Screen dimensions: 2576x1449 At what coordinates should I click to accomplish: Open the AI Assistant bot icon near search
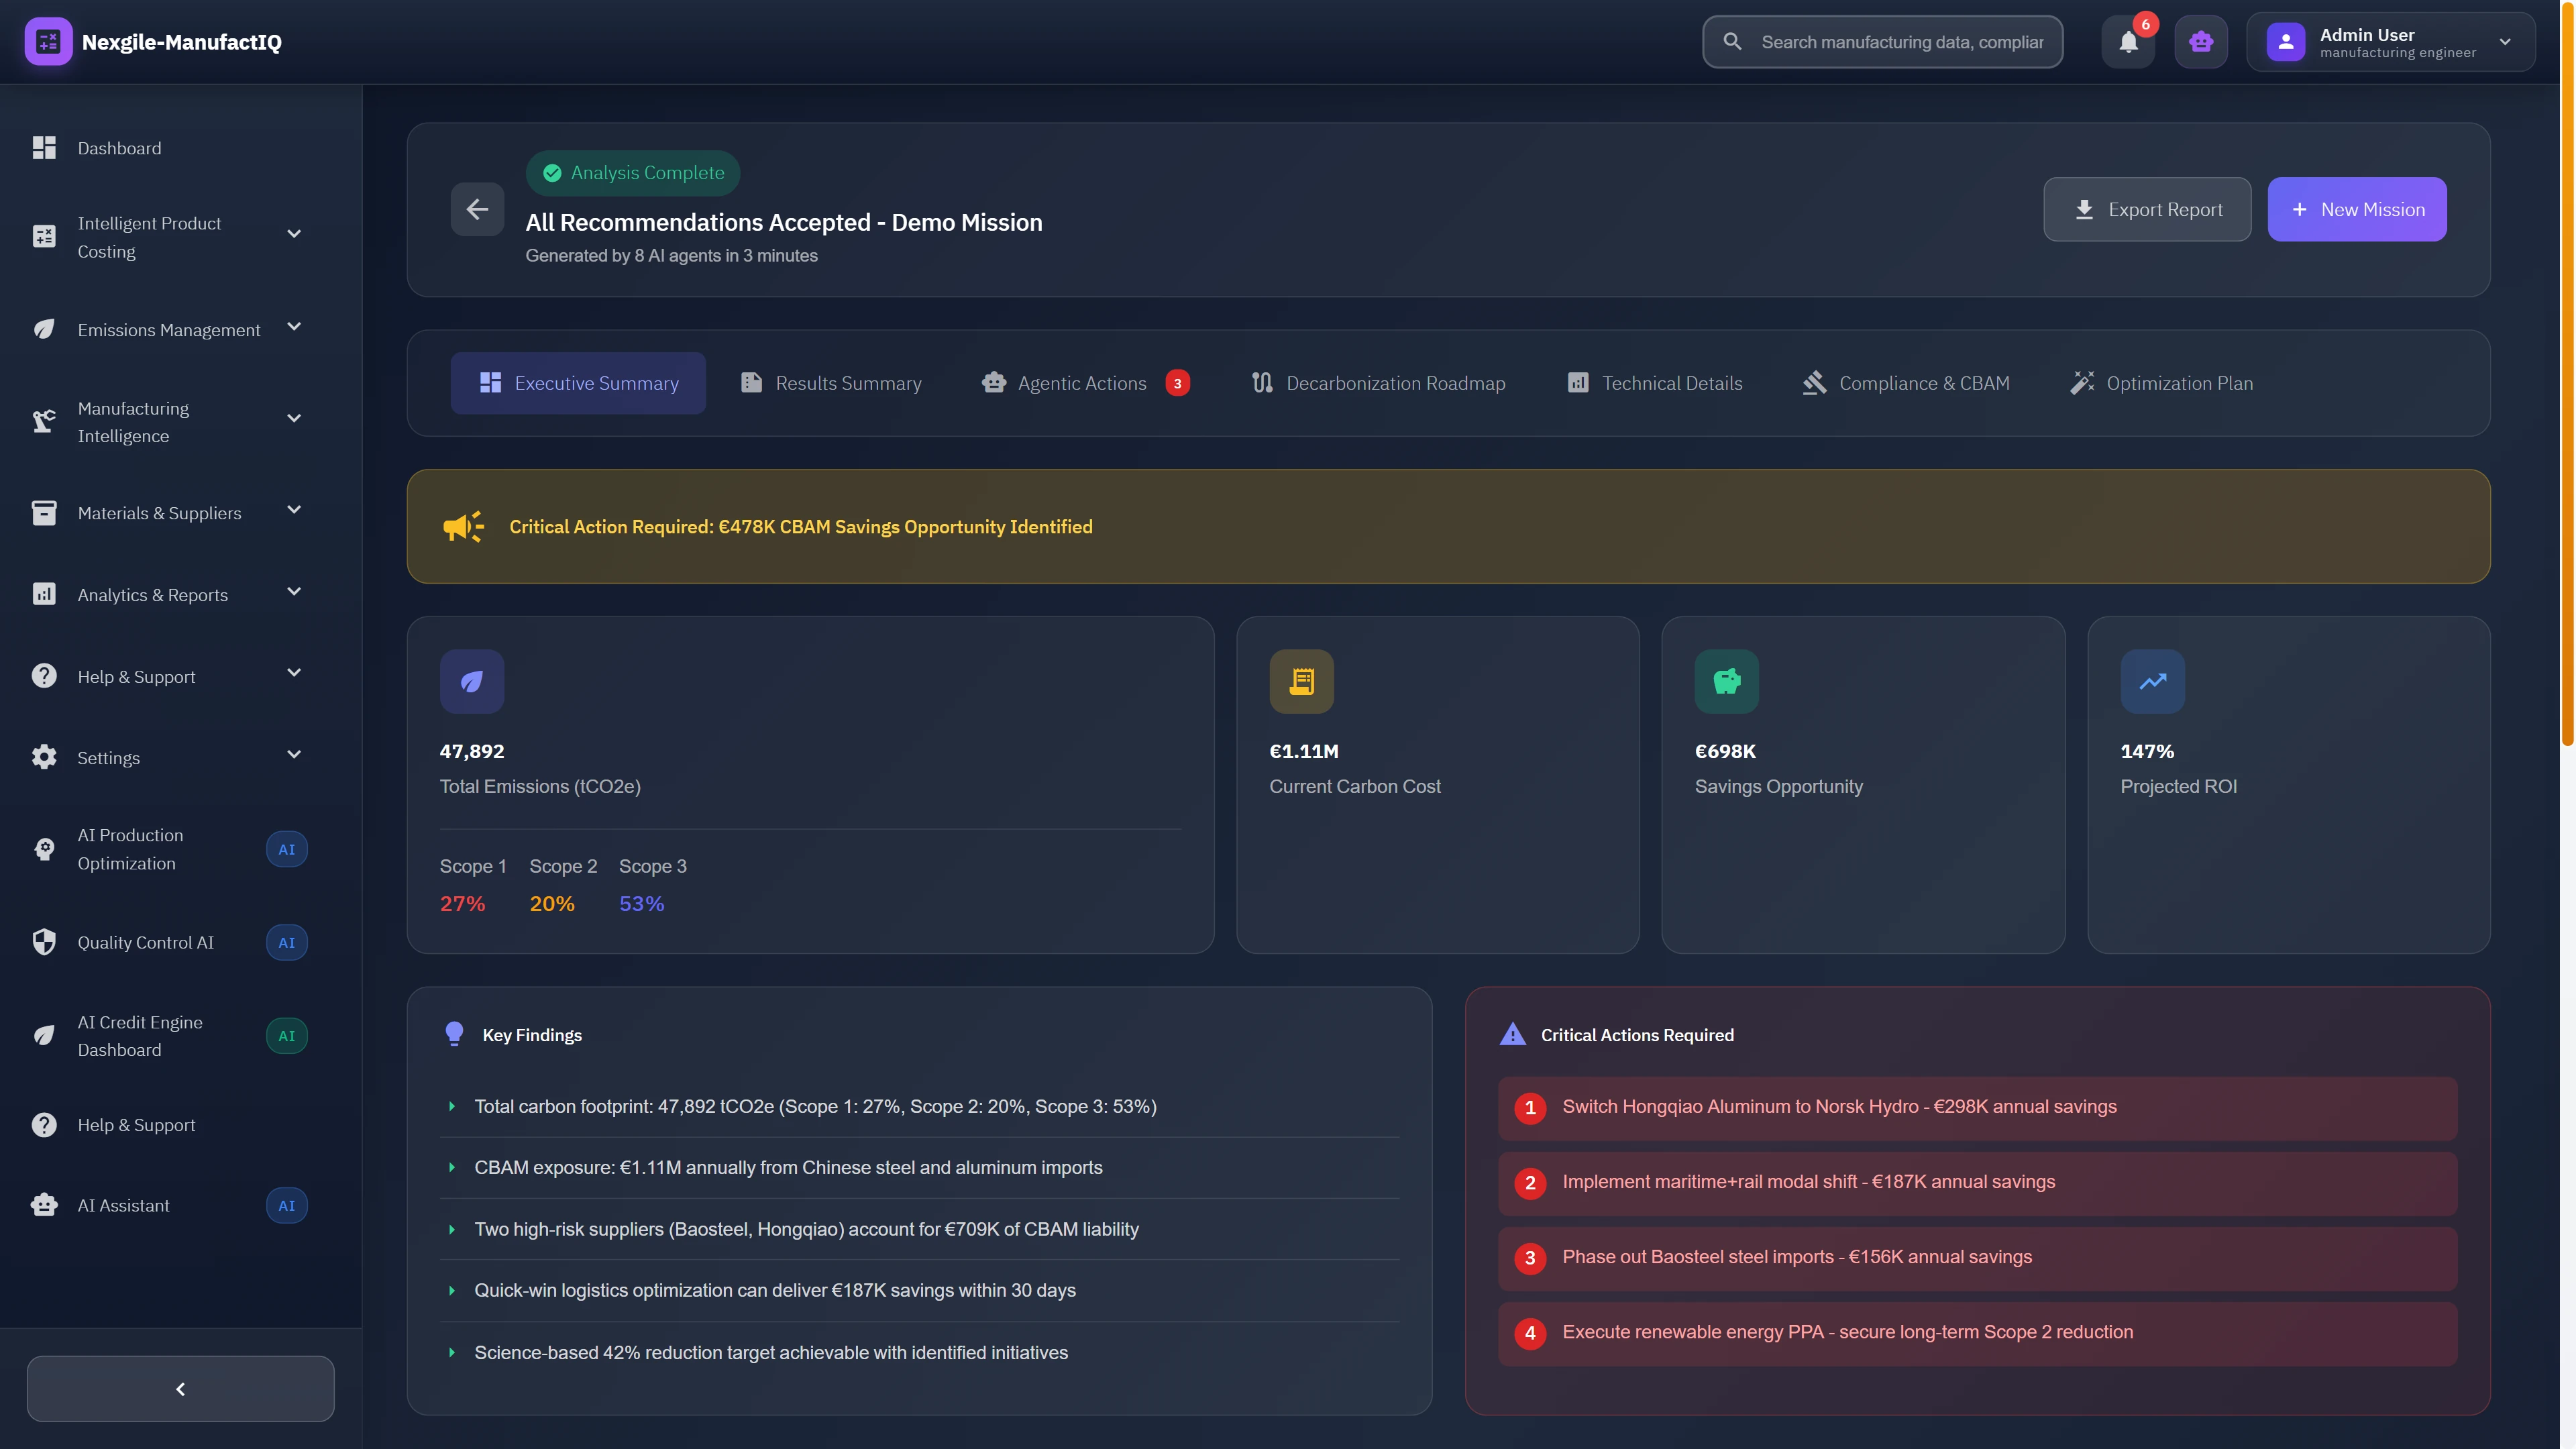click(x=2200, y=41)
